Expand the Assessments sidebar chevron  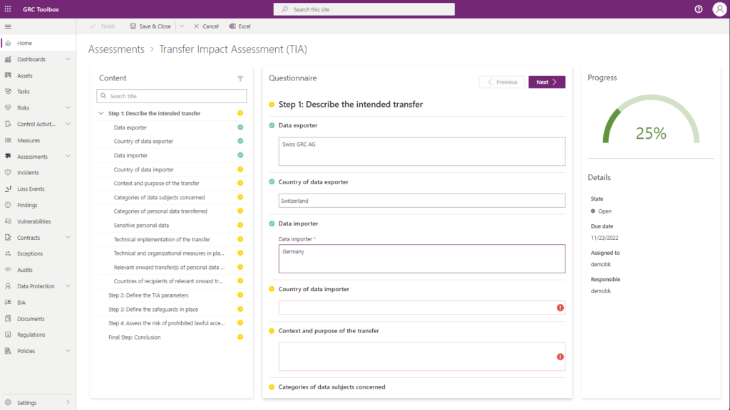pos(68,156)
